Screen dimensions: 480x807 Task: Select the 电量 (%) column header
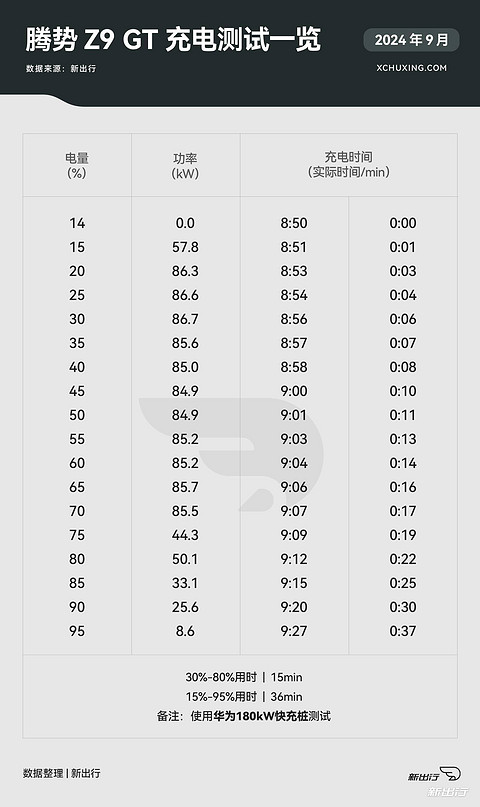[x=77, y=165]
